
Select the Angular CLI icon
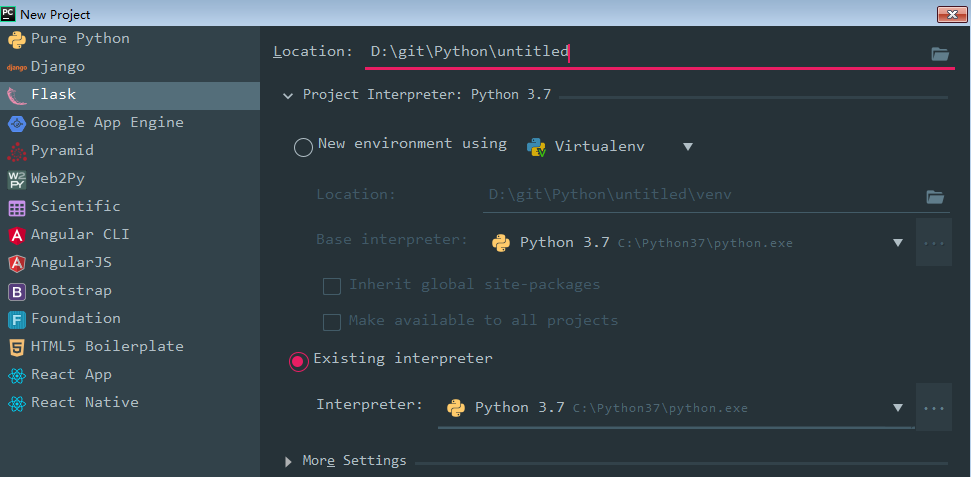click(x=16, y=235)
